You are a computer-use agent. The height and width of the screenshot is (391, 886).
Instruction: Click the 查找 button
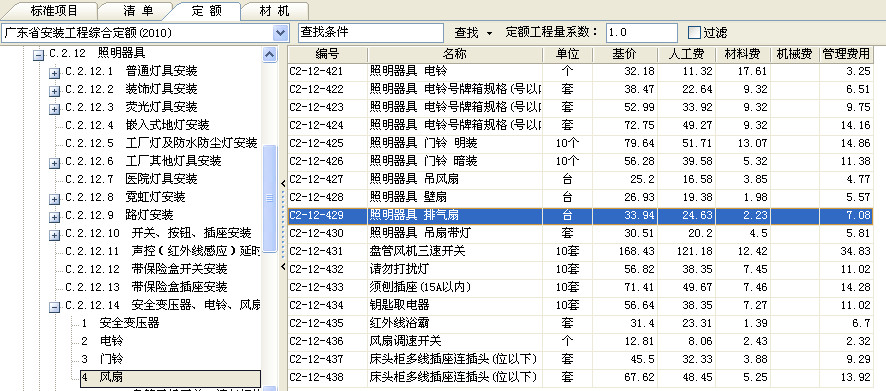[466, 33]
